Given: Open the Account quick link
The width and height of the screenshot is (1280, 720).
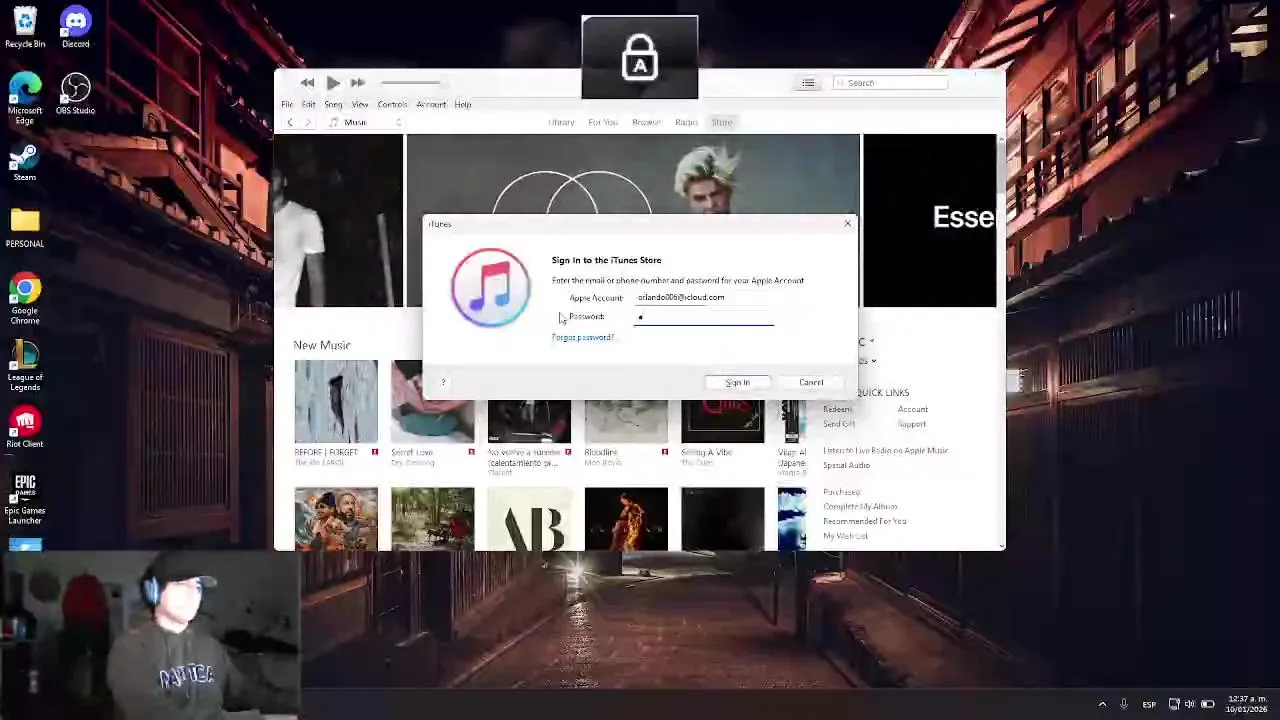Looking at the screenshot, I should coord(913,409).
